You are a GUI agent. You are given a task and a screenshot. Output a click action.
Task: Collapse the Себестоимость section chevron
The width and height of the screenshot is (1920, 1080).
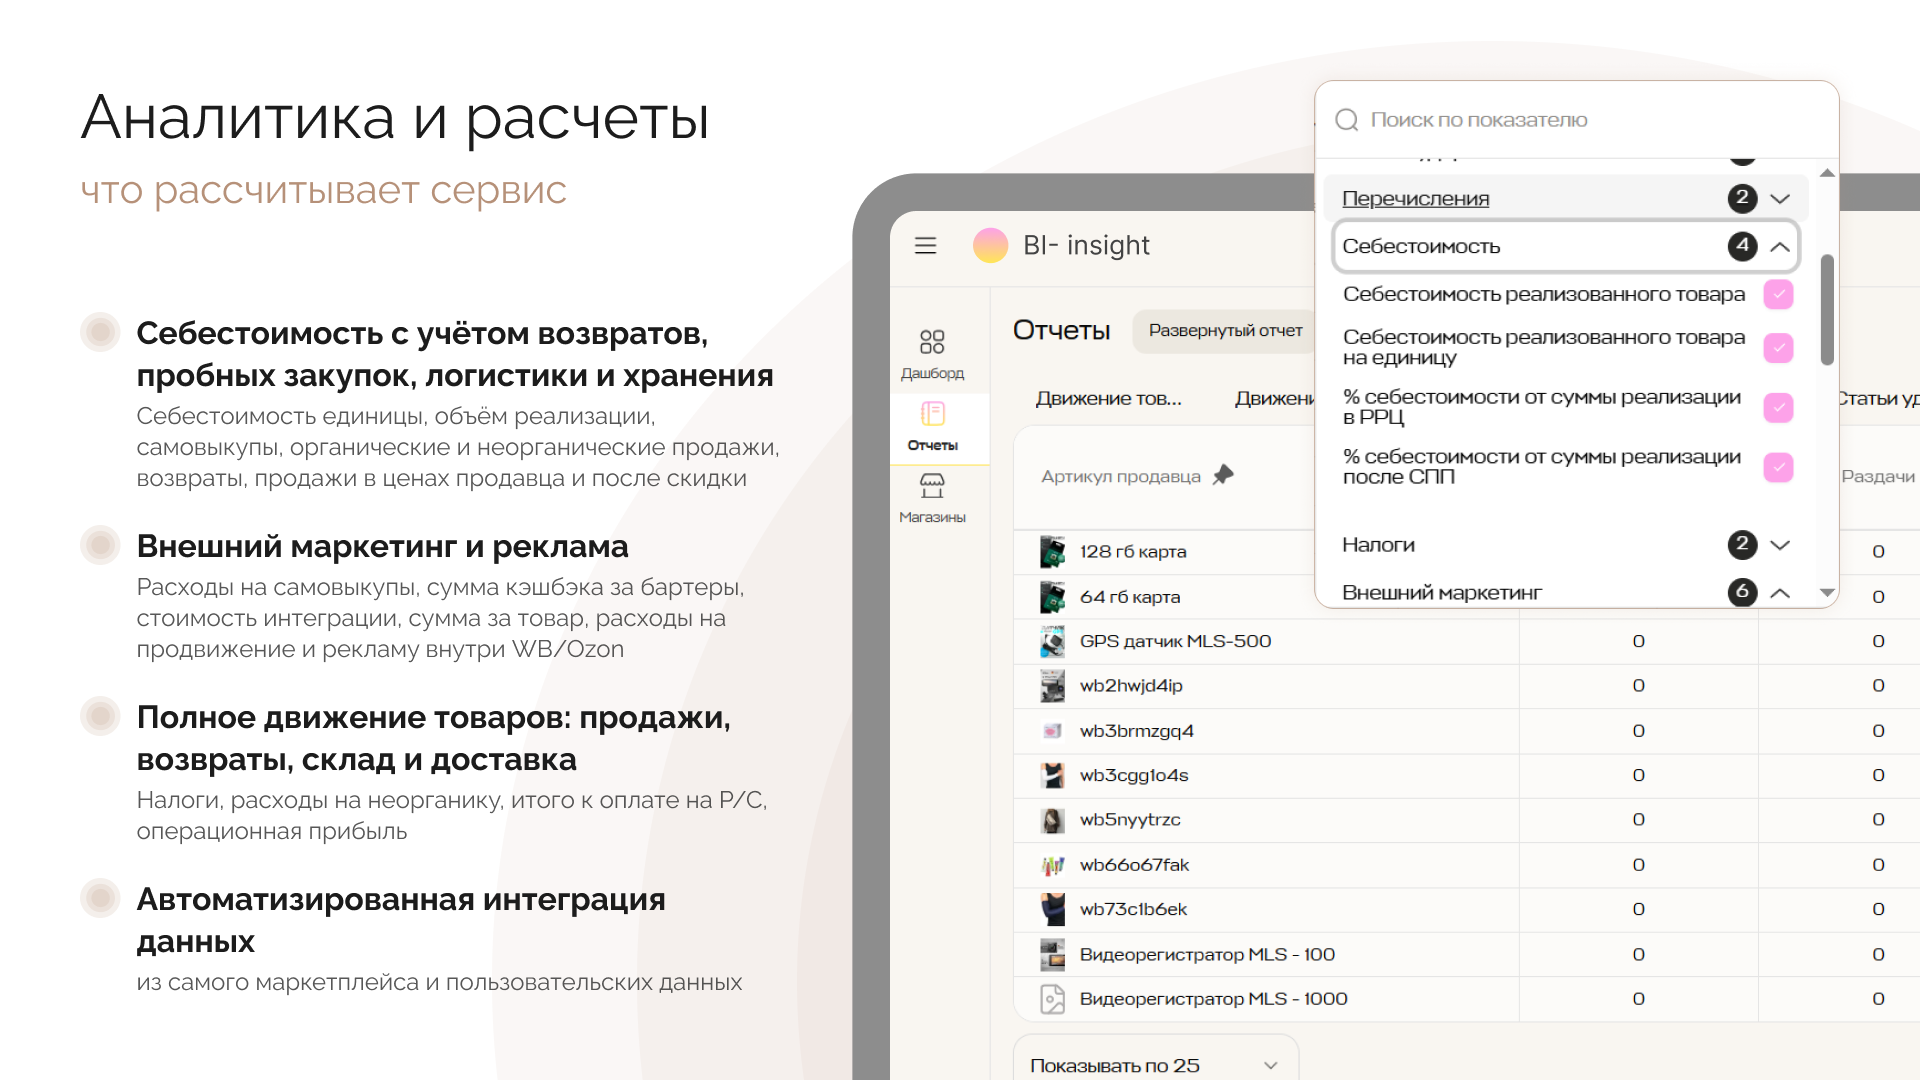coord(1780,246)
